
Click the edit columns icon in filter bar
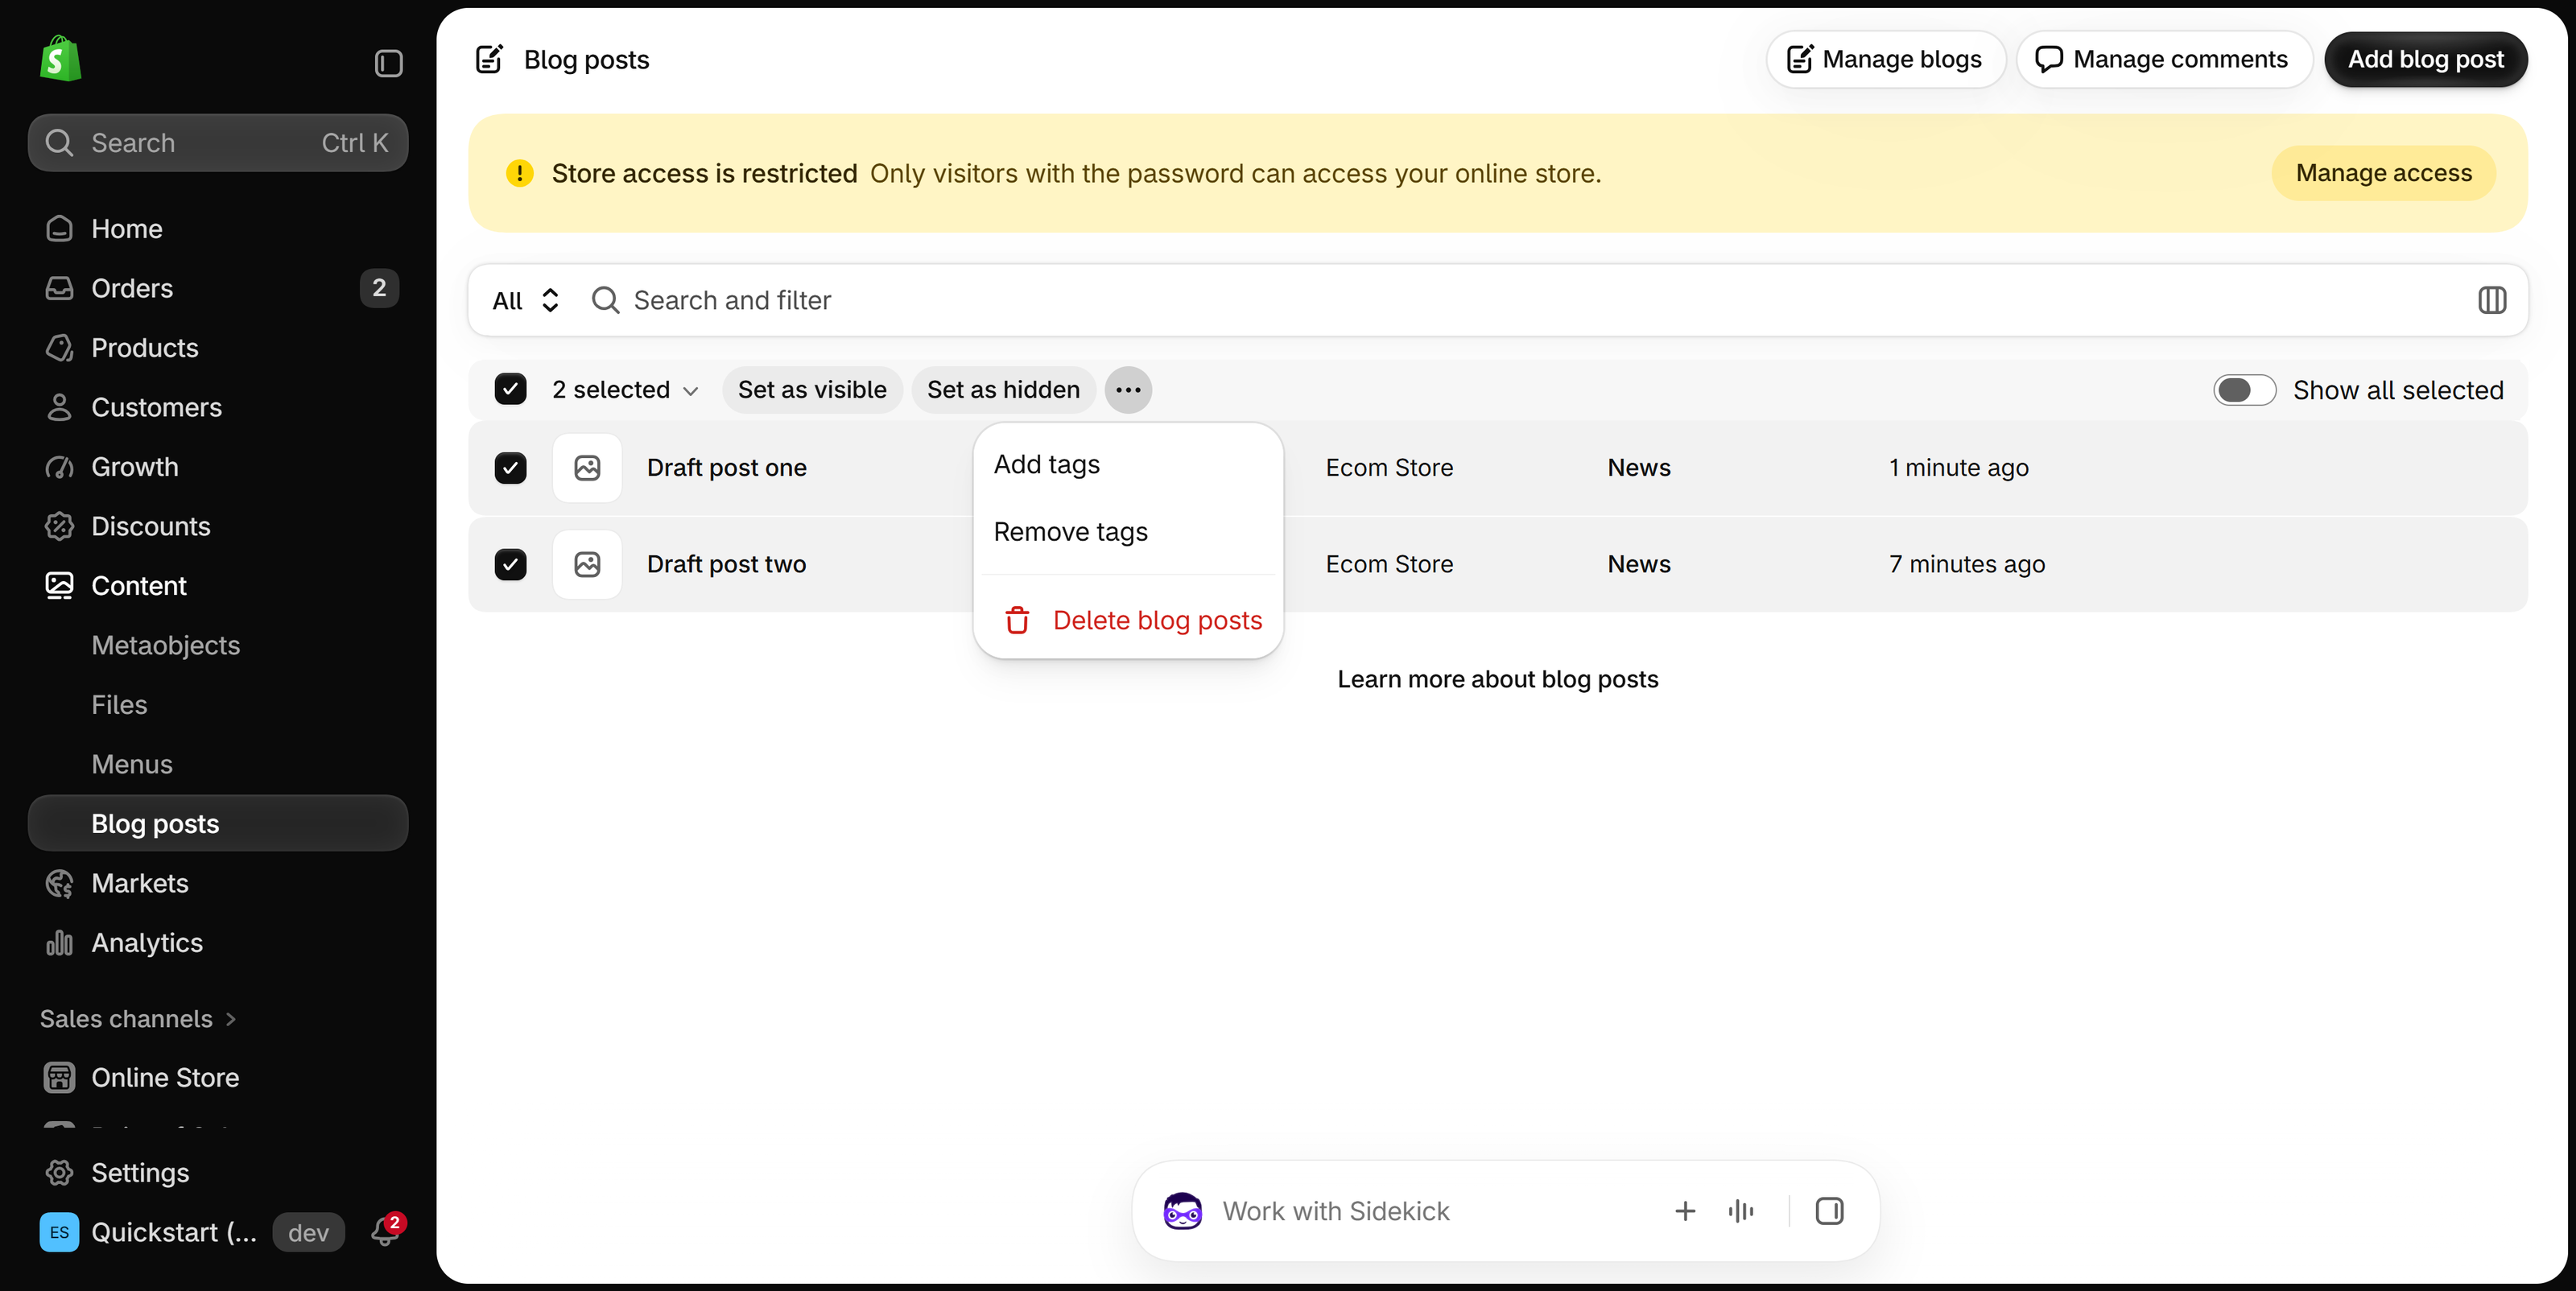2492,300
